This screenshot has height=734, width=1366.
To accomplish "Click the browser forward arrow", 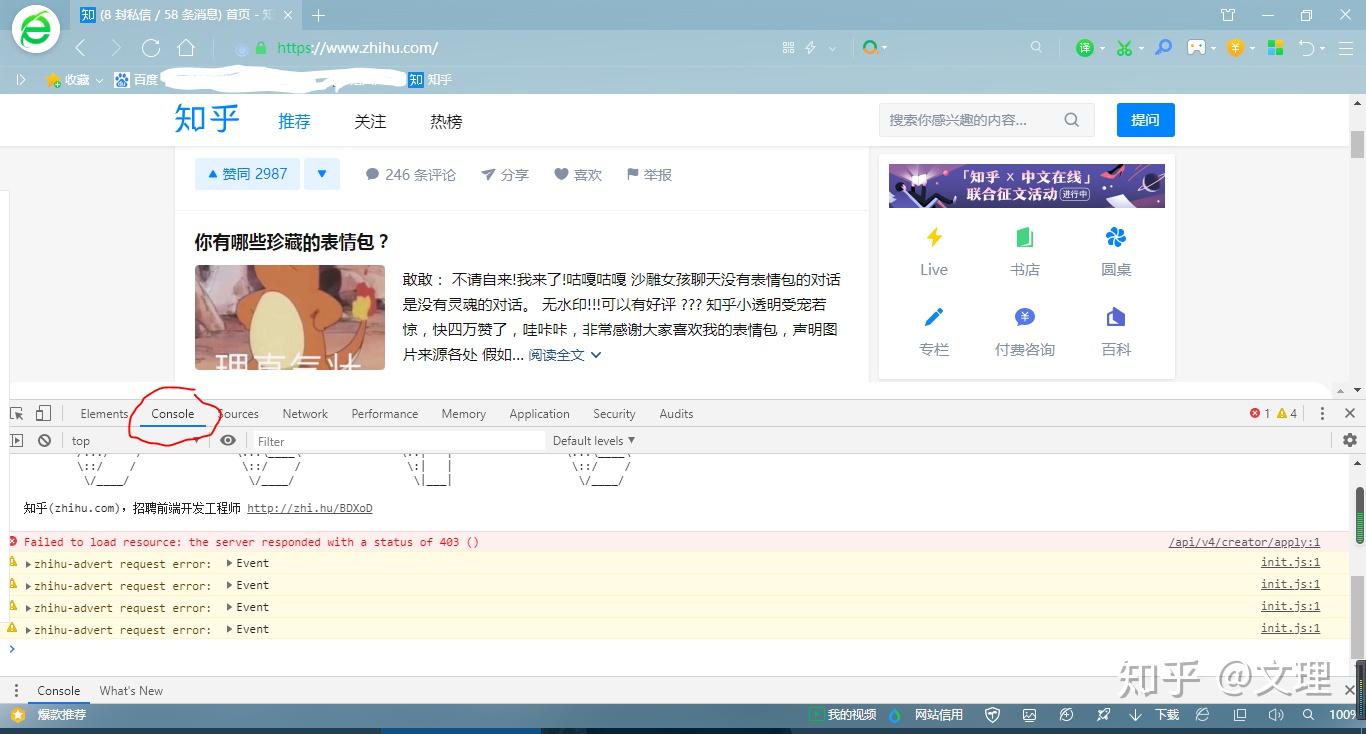I will coord(116,48).
